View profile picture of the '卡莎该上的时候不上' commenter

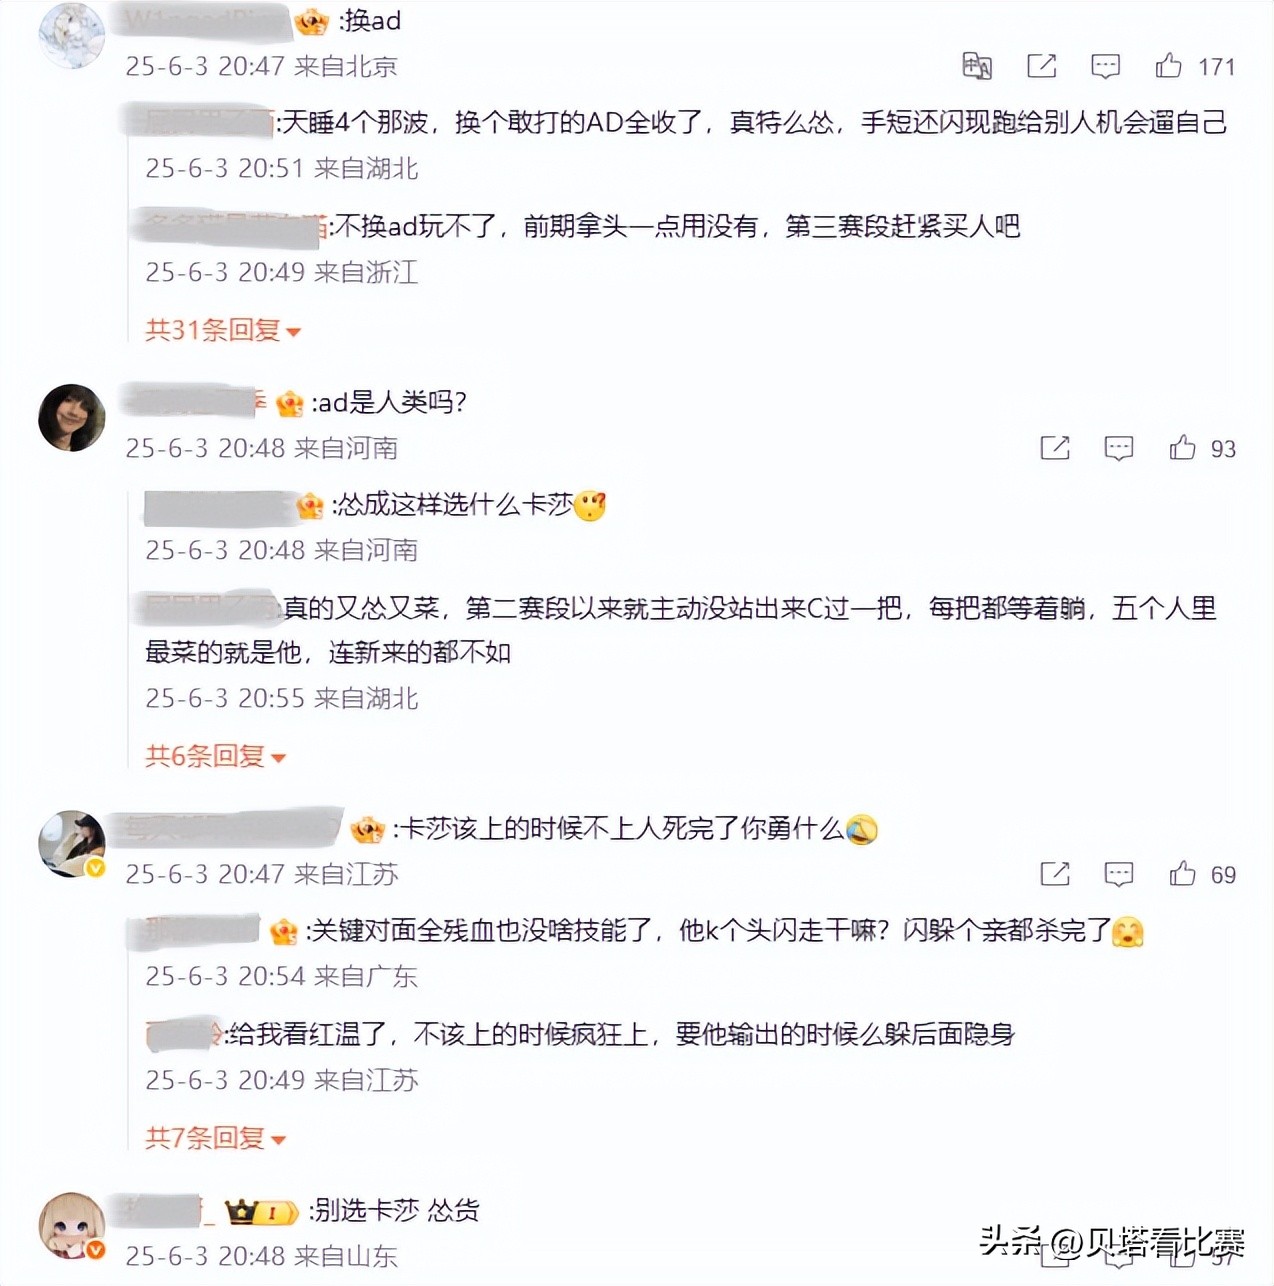point(71,843)
